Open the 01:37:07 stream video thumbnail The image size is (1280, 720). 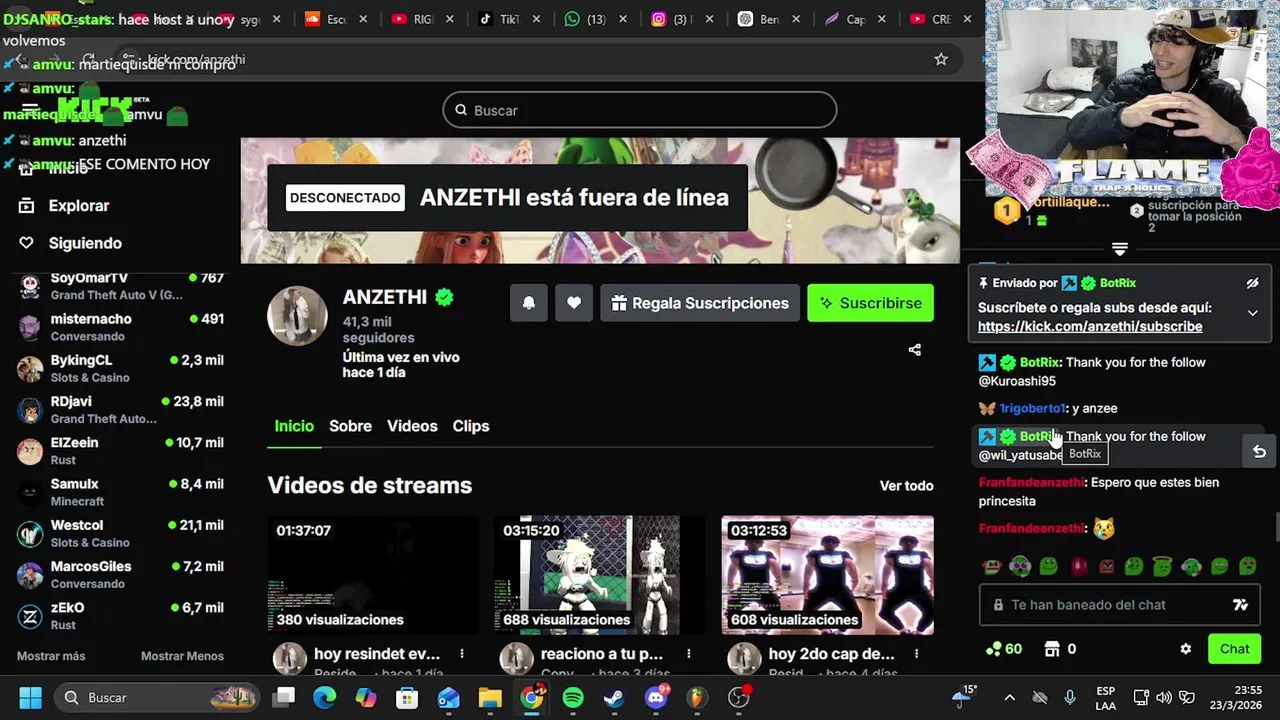(x=373, y=575)
